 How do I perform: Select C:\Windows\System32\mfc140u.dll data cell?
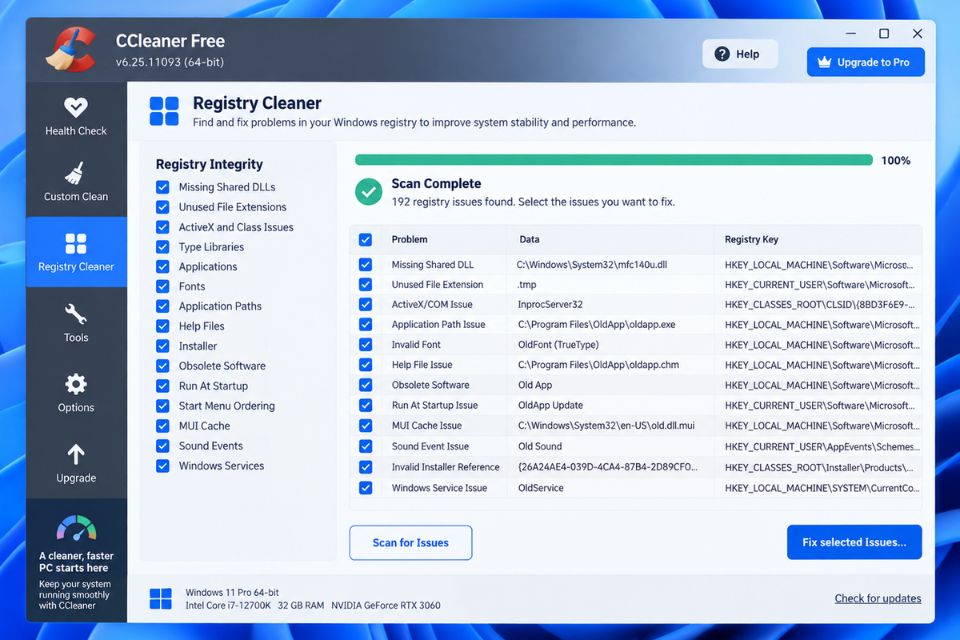592,265
